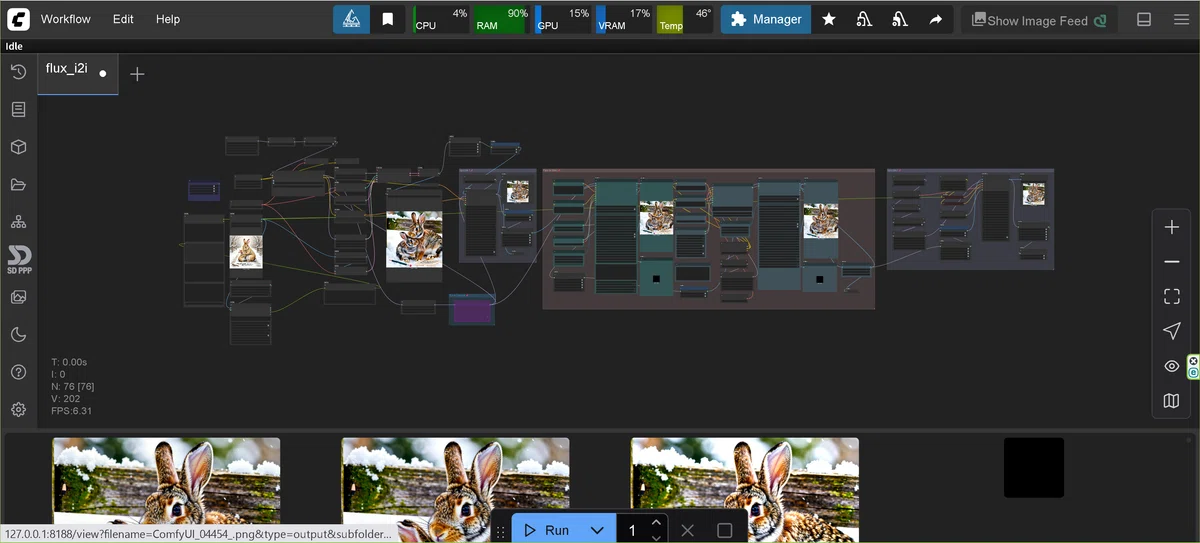Open the SD PPP sidebar panel
Image resolution: width=1200 pixels, height=543 pixels.
(19, 260)
